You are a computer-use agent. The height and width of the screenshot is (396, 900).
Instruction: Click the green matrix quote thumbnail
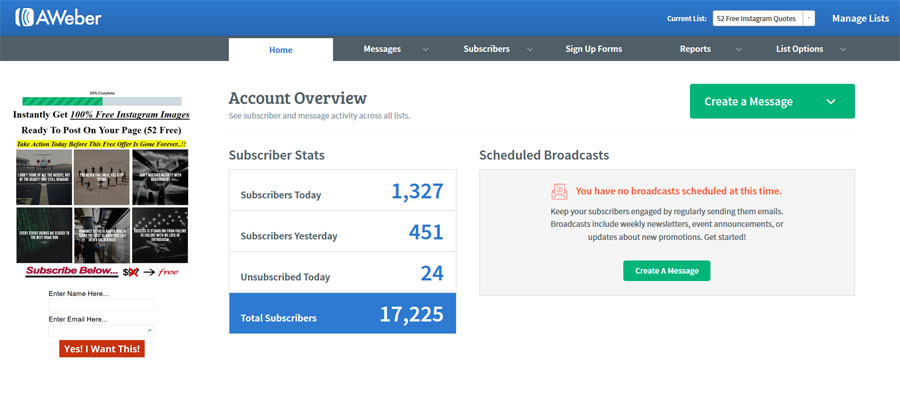pyautogui.click(x=44, y=235)
